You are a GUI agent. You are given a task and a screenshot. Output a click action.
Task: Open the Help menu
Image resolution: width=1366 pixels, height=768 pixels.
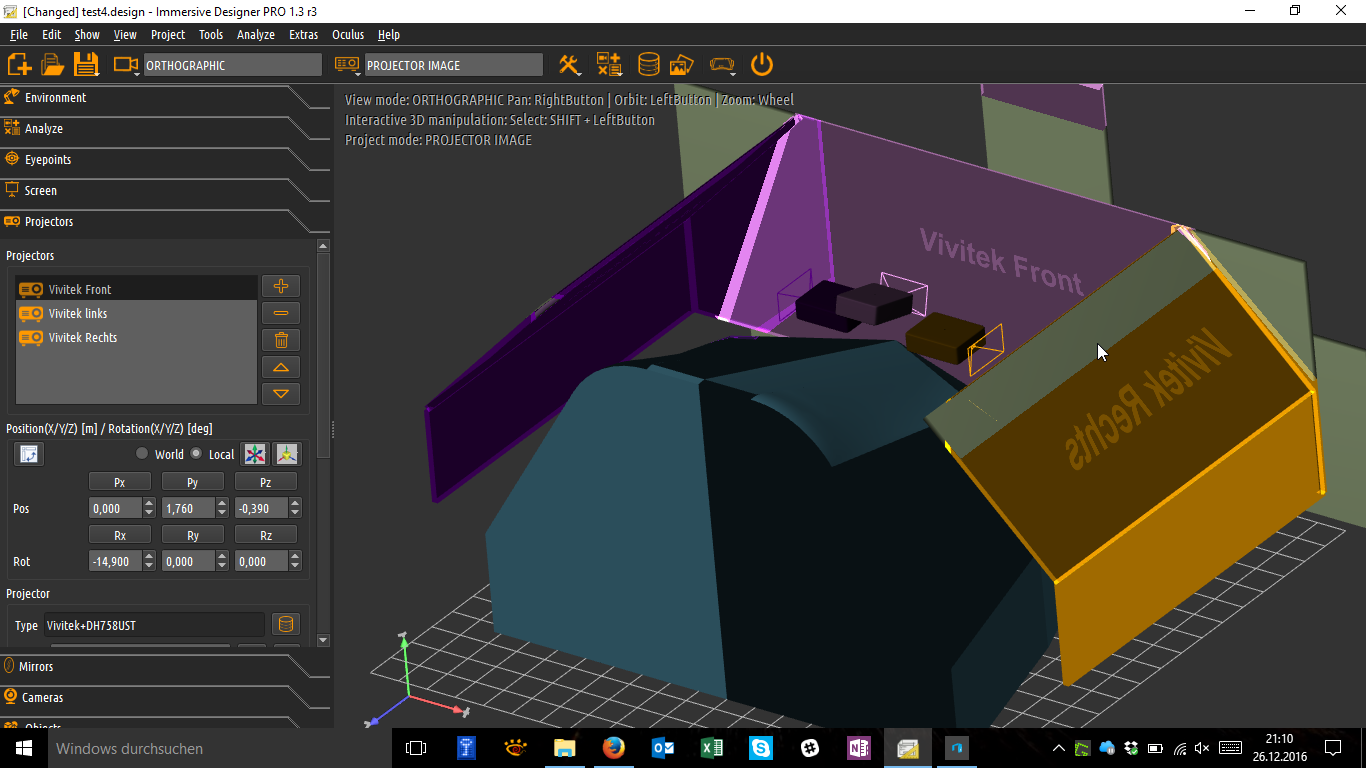389,34
